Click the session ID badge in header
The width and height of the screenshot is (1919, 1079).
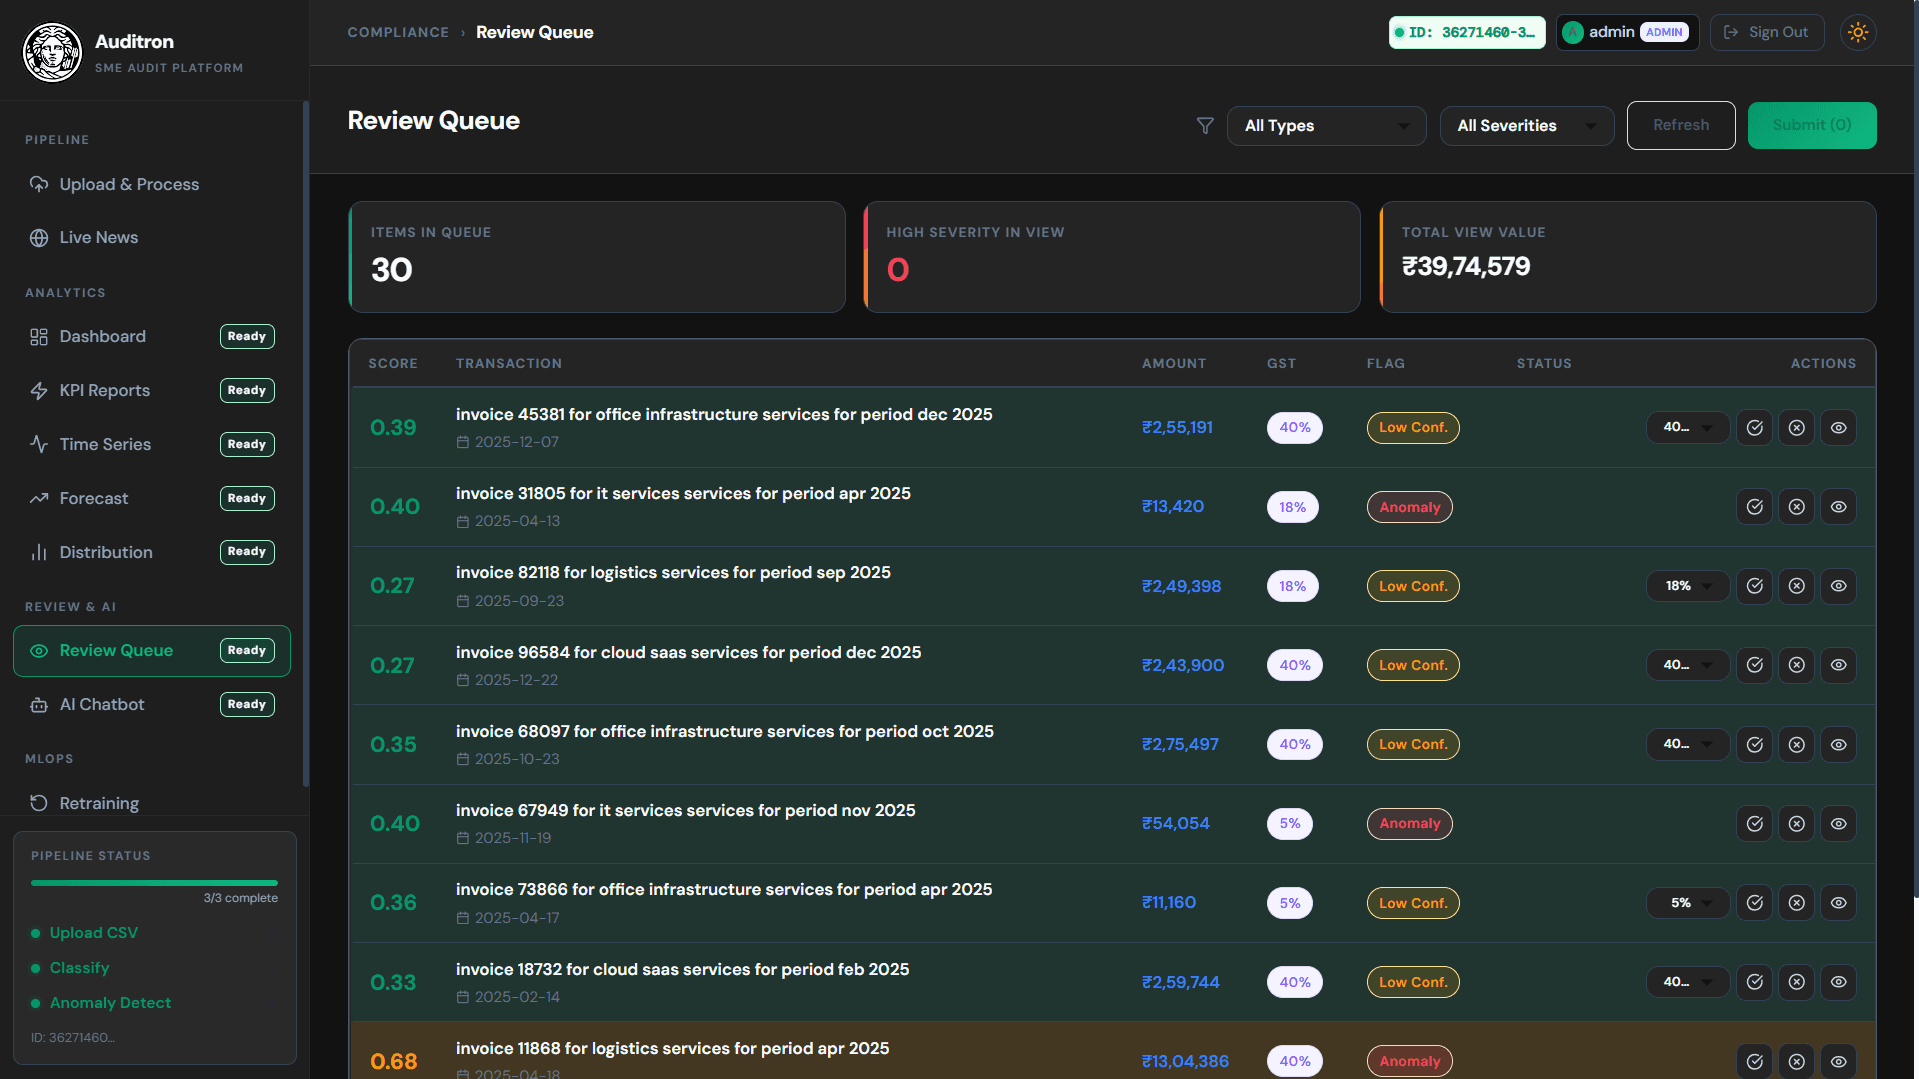point(1466,32)
